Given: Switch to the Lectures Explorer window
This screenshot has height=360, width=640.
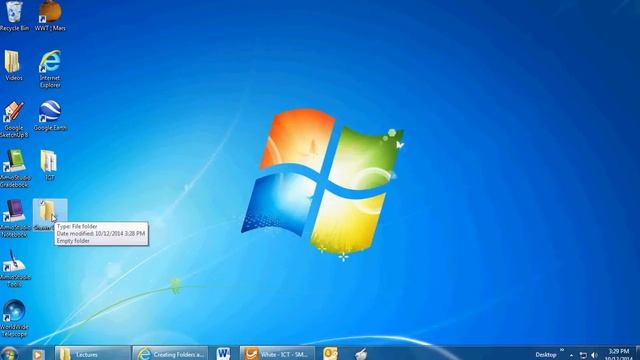Looking at the screenshot, I should point(93,354).
